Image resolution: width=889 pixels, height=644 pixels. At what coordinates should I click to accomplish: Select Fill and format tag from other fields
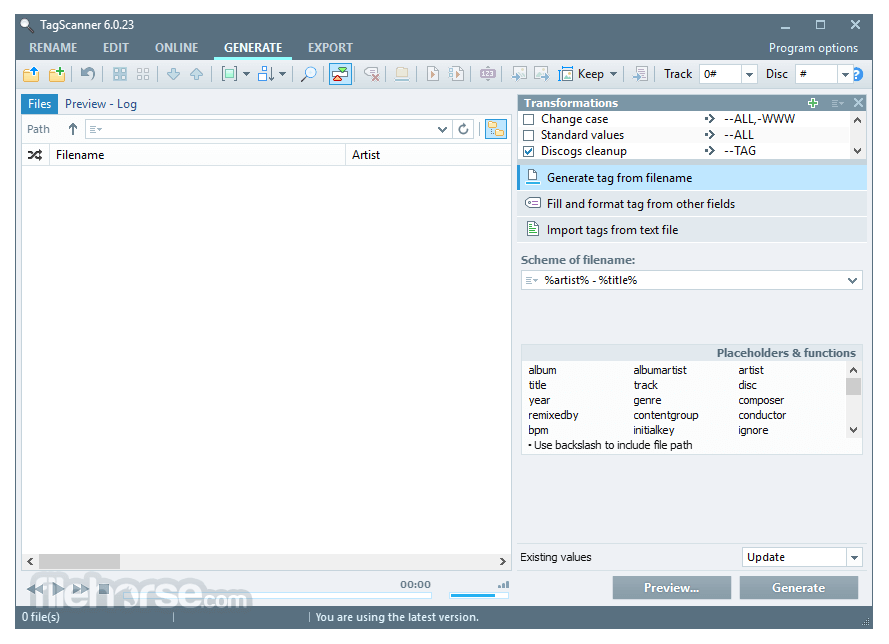click(x=692, y=204)
